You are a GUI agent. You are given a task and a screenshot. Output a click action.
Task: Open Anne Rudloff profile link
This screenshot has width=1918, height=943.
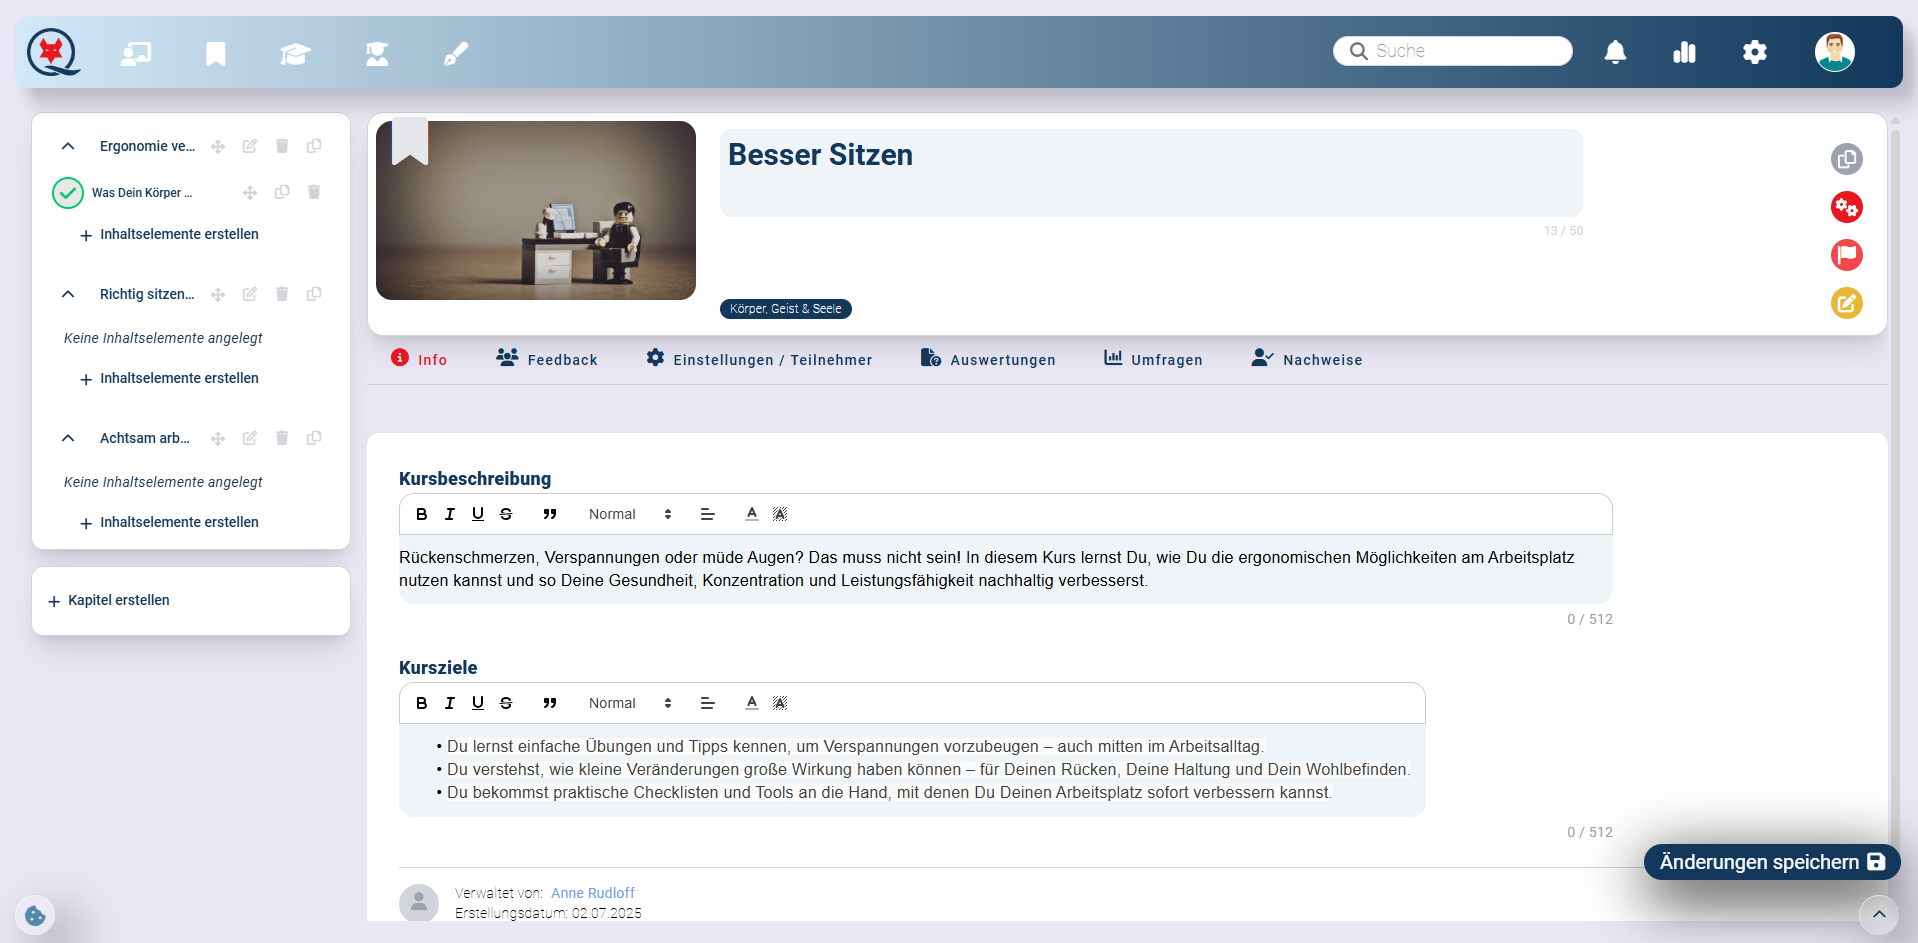click(x=593, y=893)
